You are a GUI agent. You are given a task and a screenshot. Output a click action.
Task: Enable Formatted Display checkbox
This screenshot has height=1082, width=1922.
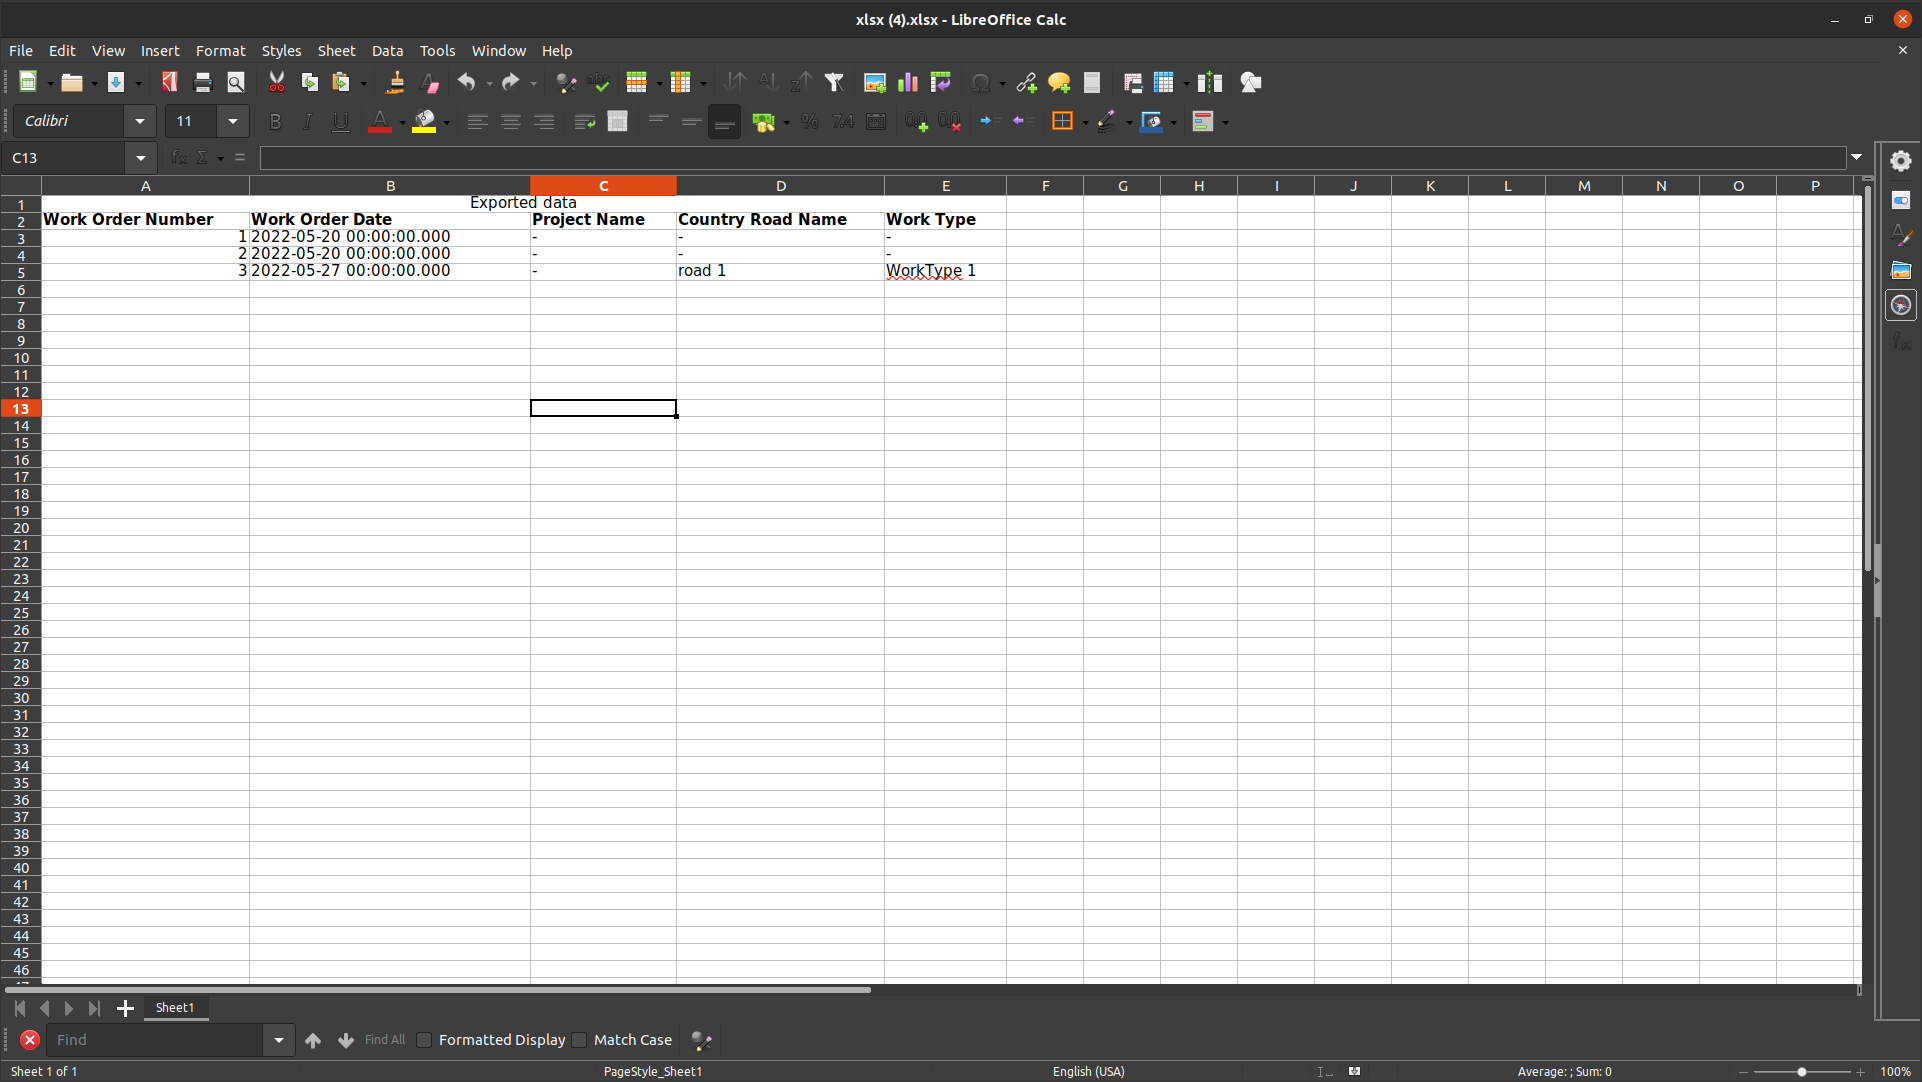pyautogui.click(x=425, y=1040)
